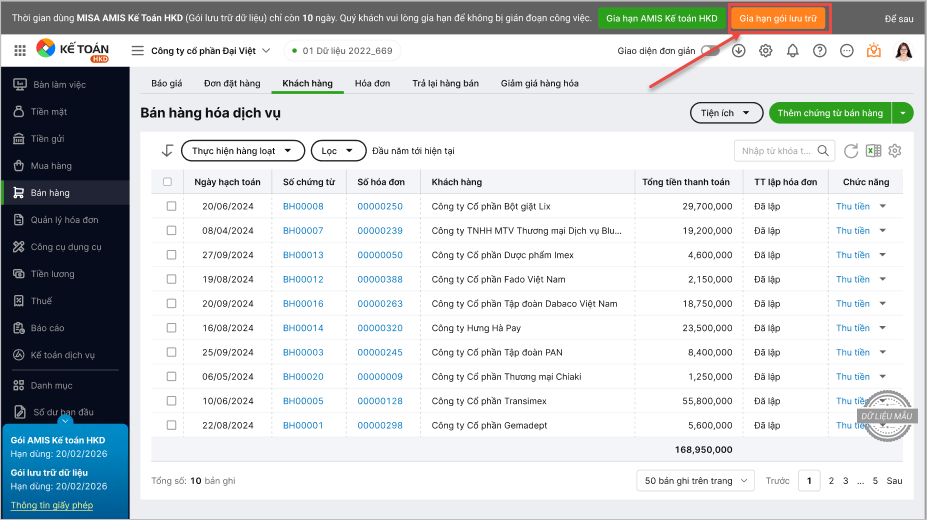Tick the checkbox for voucher BH00008

[x=171, y=206]
